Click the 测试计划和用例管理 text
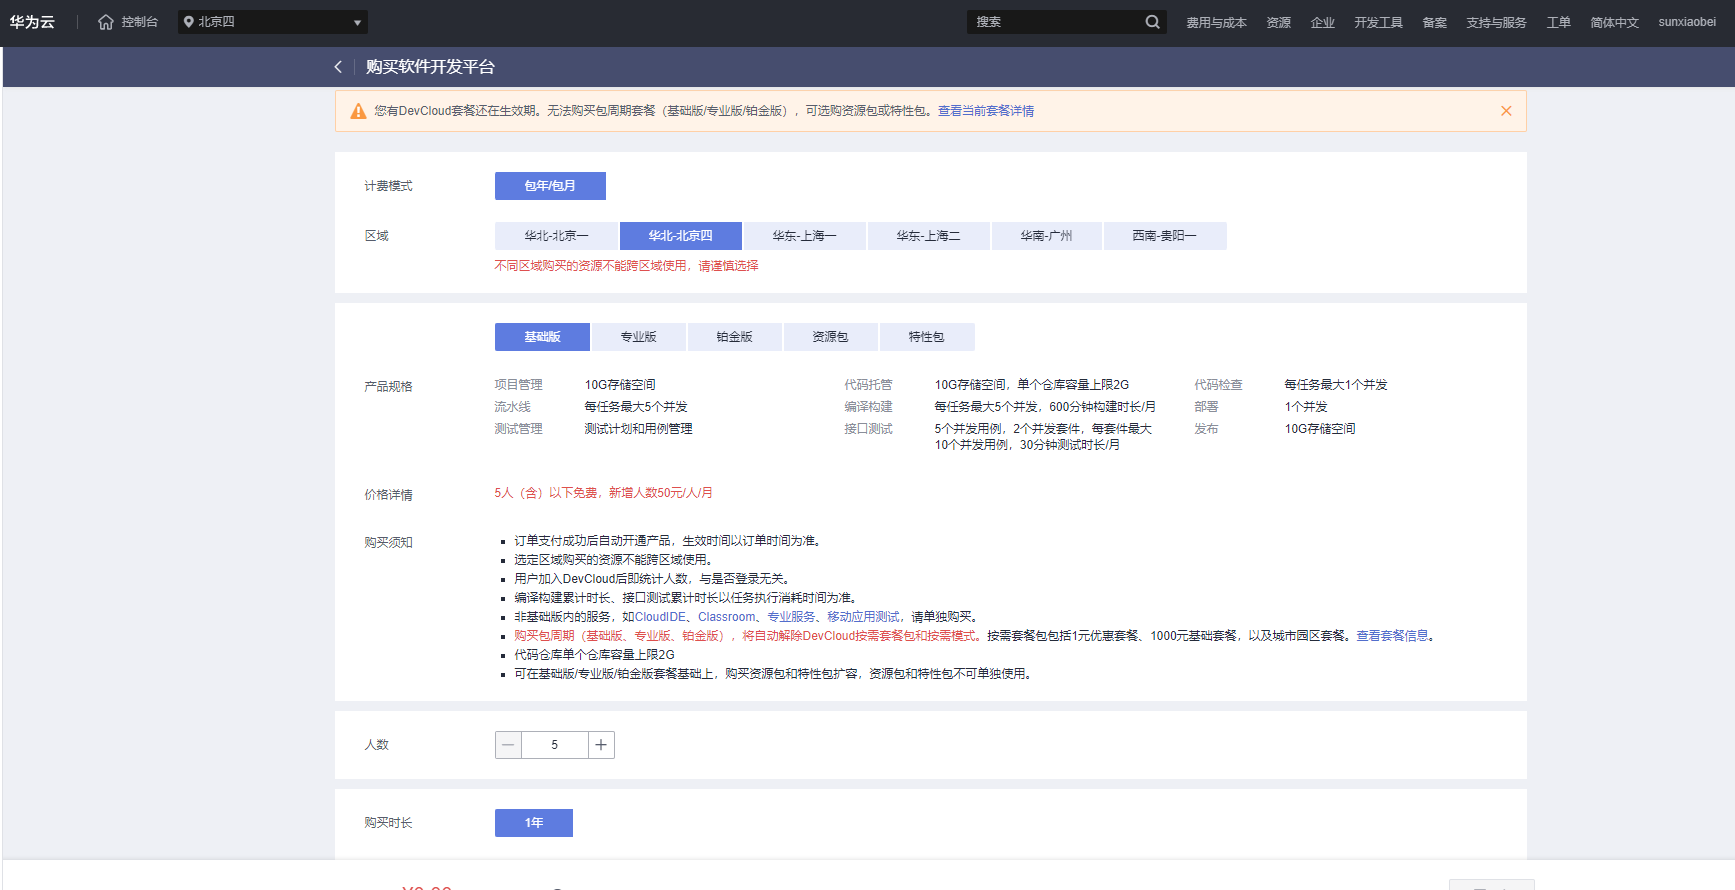The image size is (1735, 890). pyautogui.click(x=638, y=429)
